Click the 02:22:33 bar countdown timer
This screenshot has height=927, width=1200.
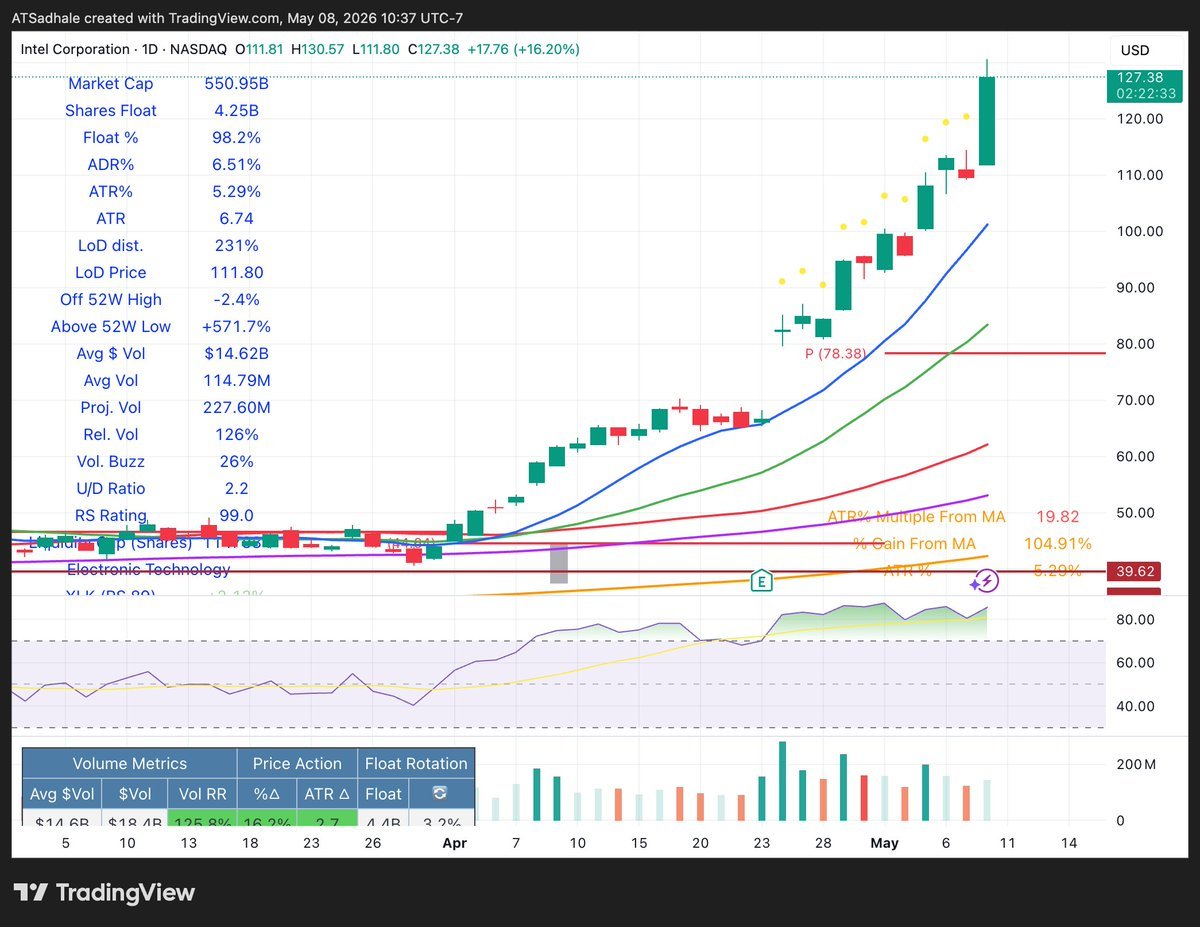[1146, 93]
